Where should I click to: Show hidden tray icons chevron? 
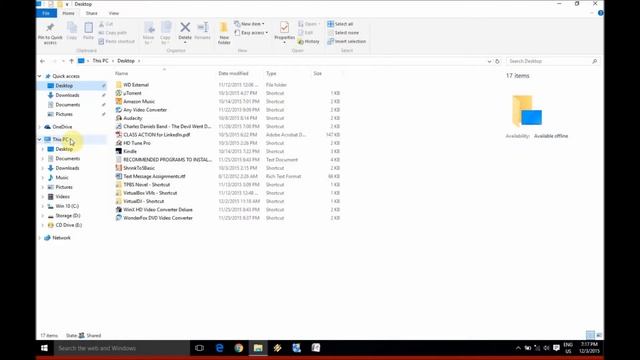518,348
